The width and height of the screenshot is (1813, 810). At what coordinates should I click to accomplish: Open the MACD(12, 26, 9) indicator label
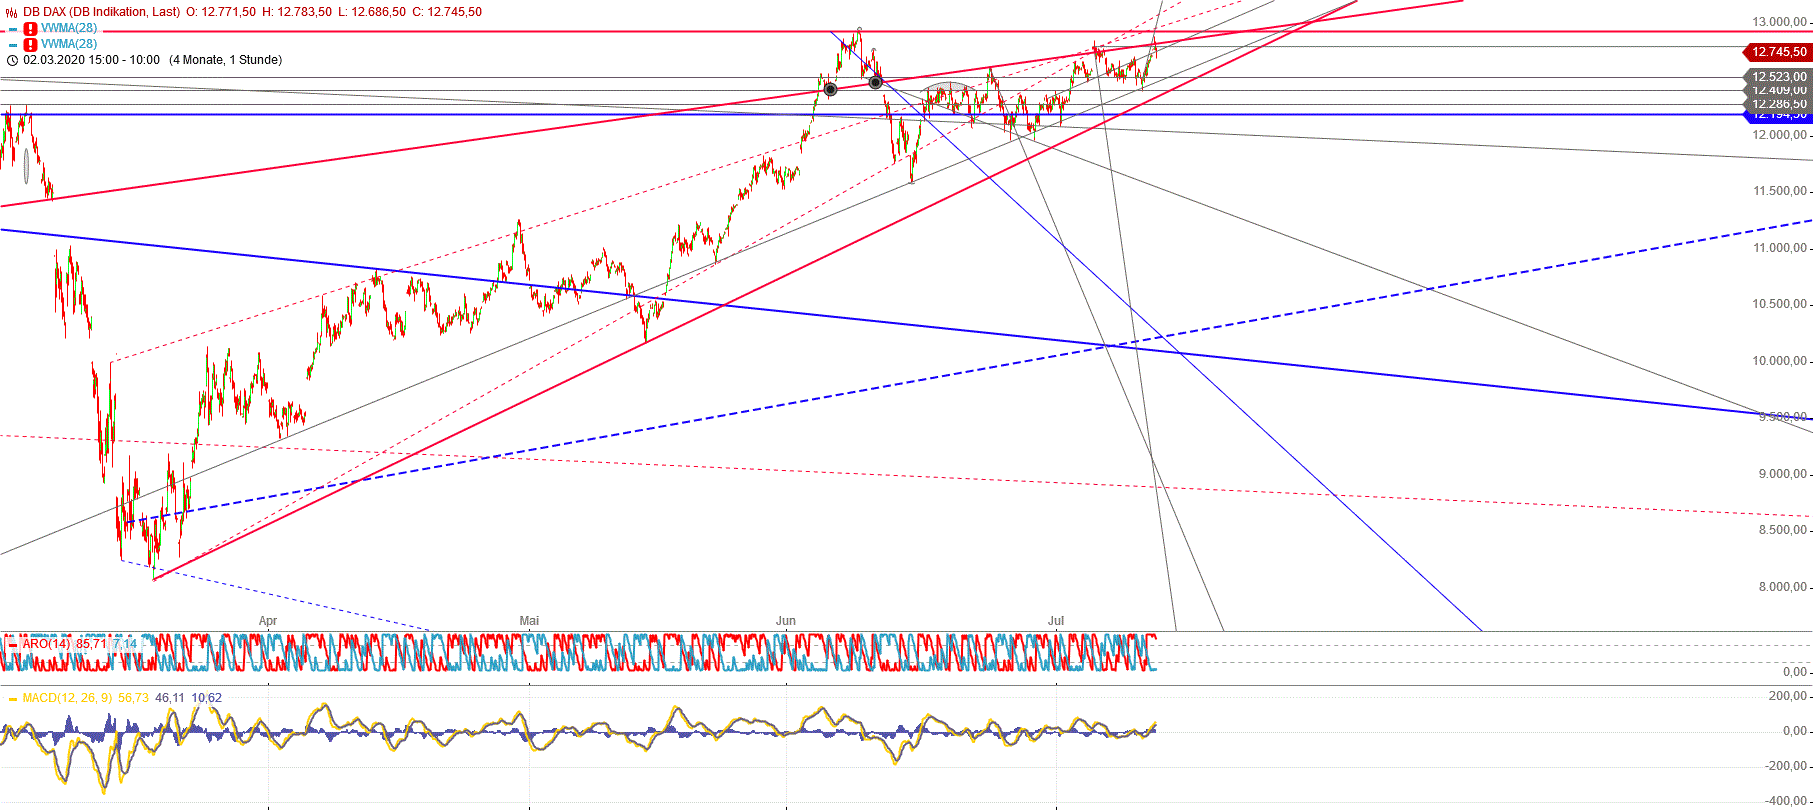(x=68, y=698)
